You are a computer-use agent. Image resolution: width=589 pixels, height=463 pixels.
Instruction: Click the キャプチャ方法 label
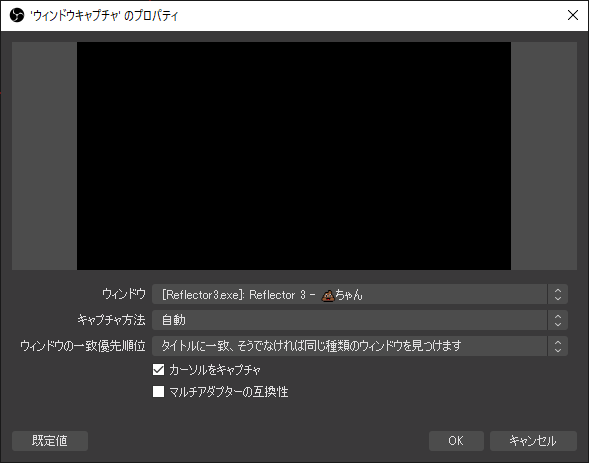click(x=111, y=320)
